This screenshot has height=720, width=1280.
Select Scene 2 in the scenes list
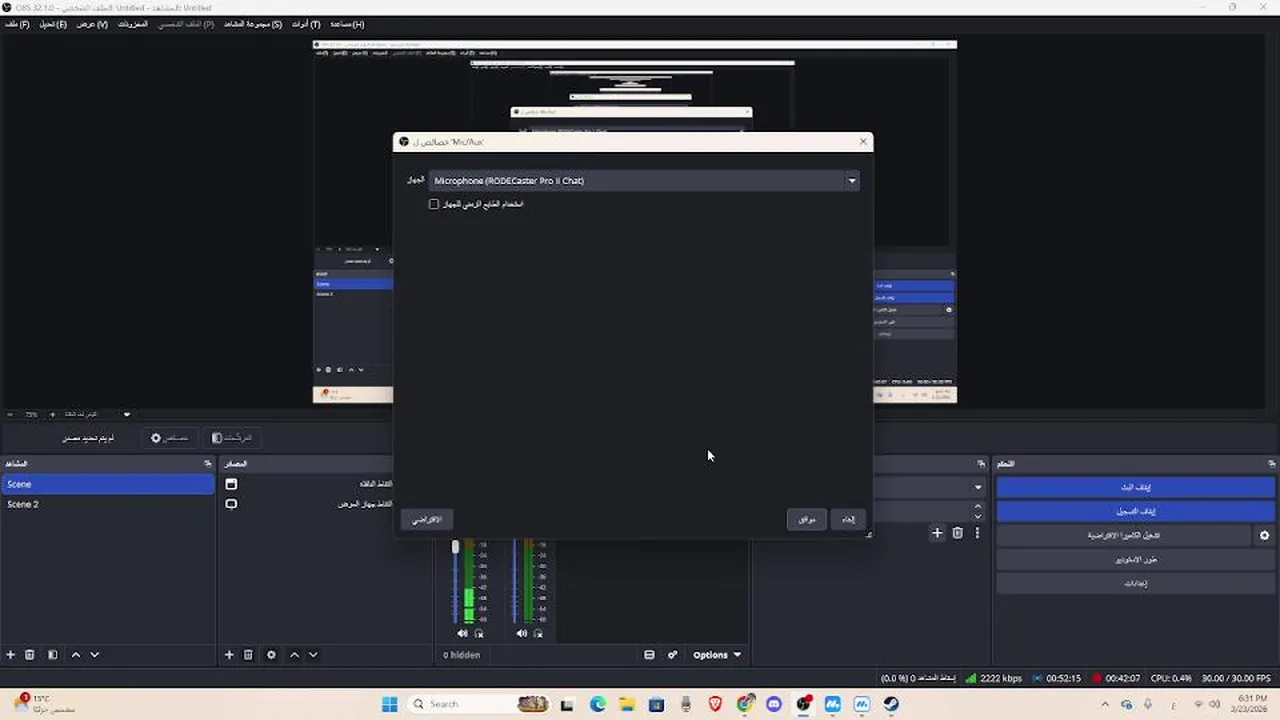click(108, 504)
